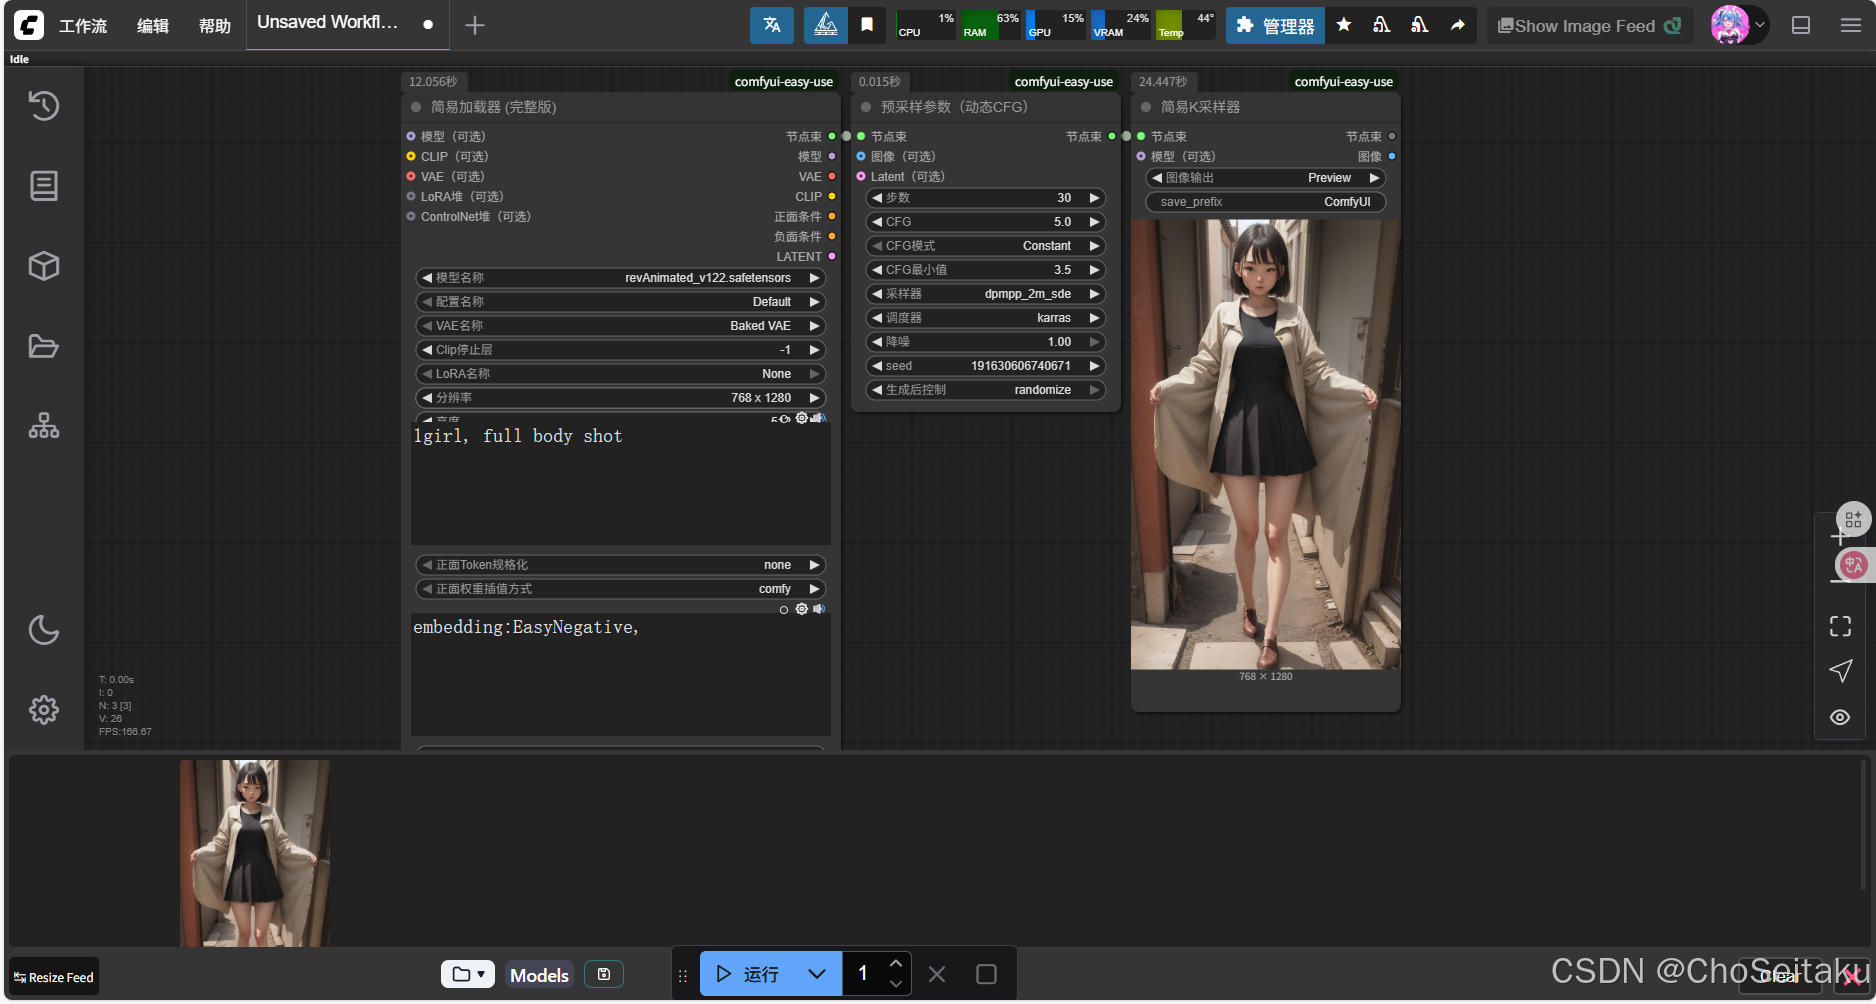Click the bookmark icon in top toolbar
The height and width of the screenshot is (1004, 1876).
(x=867, y=25)
